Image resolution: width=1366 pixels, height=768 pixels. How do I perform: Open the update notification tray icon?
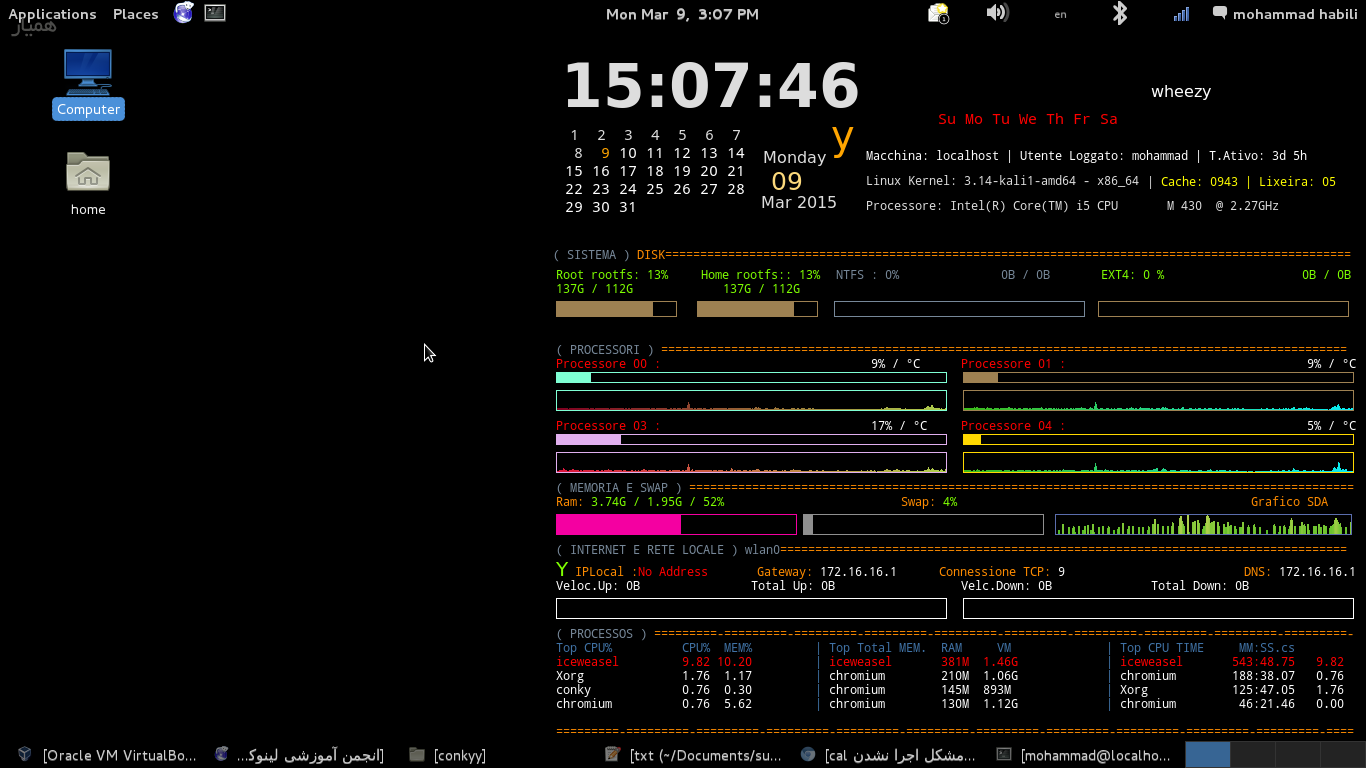click(937, 13)
